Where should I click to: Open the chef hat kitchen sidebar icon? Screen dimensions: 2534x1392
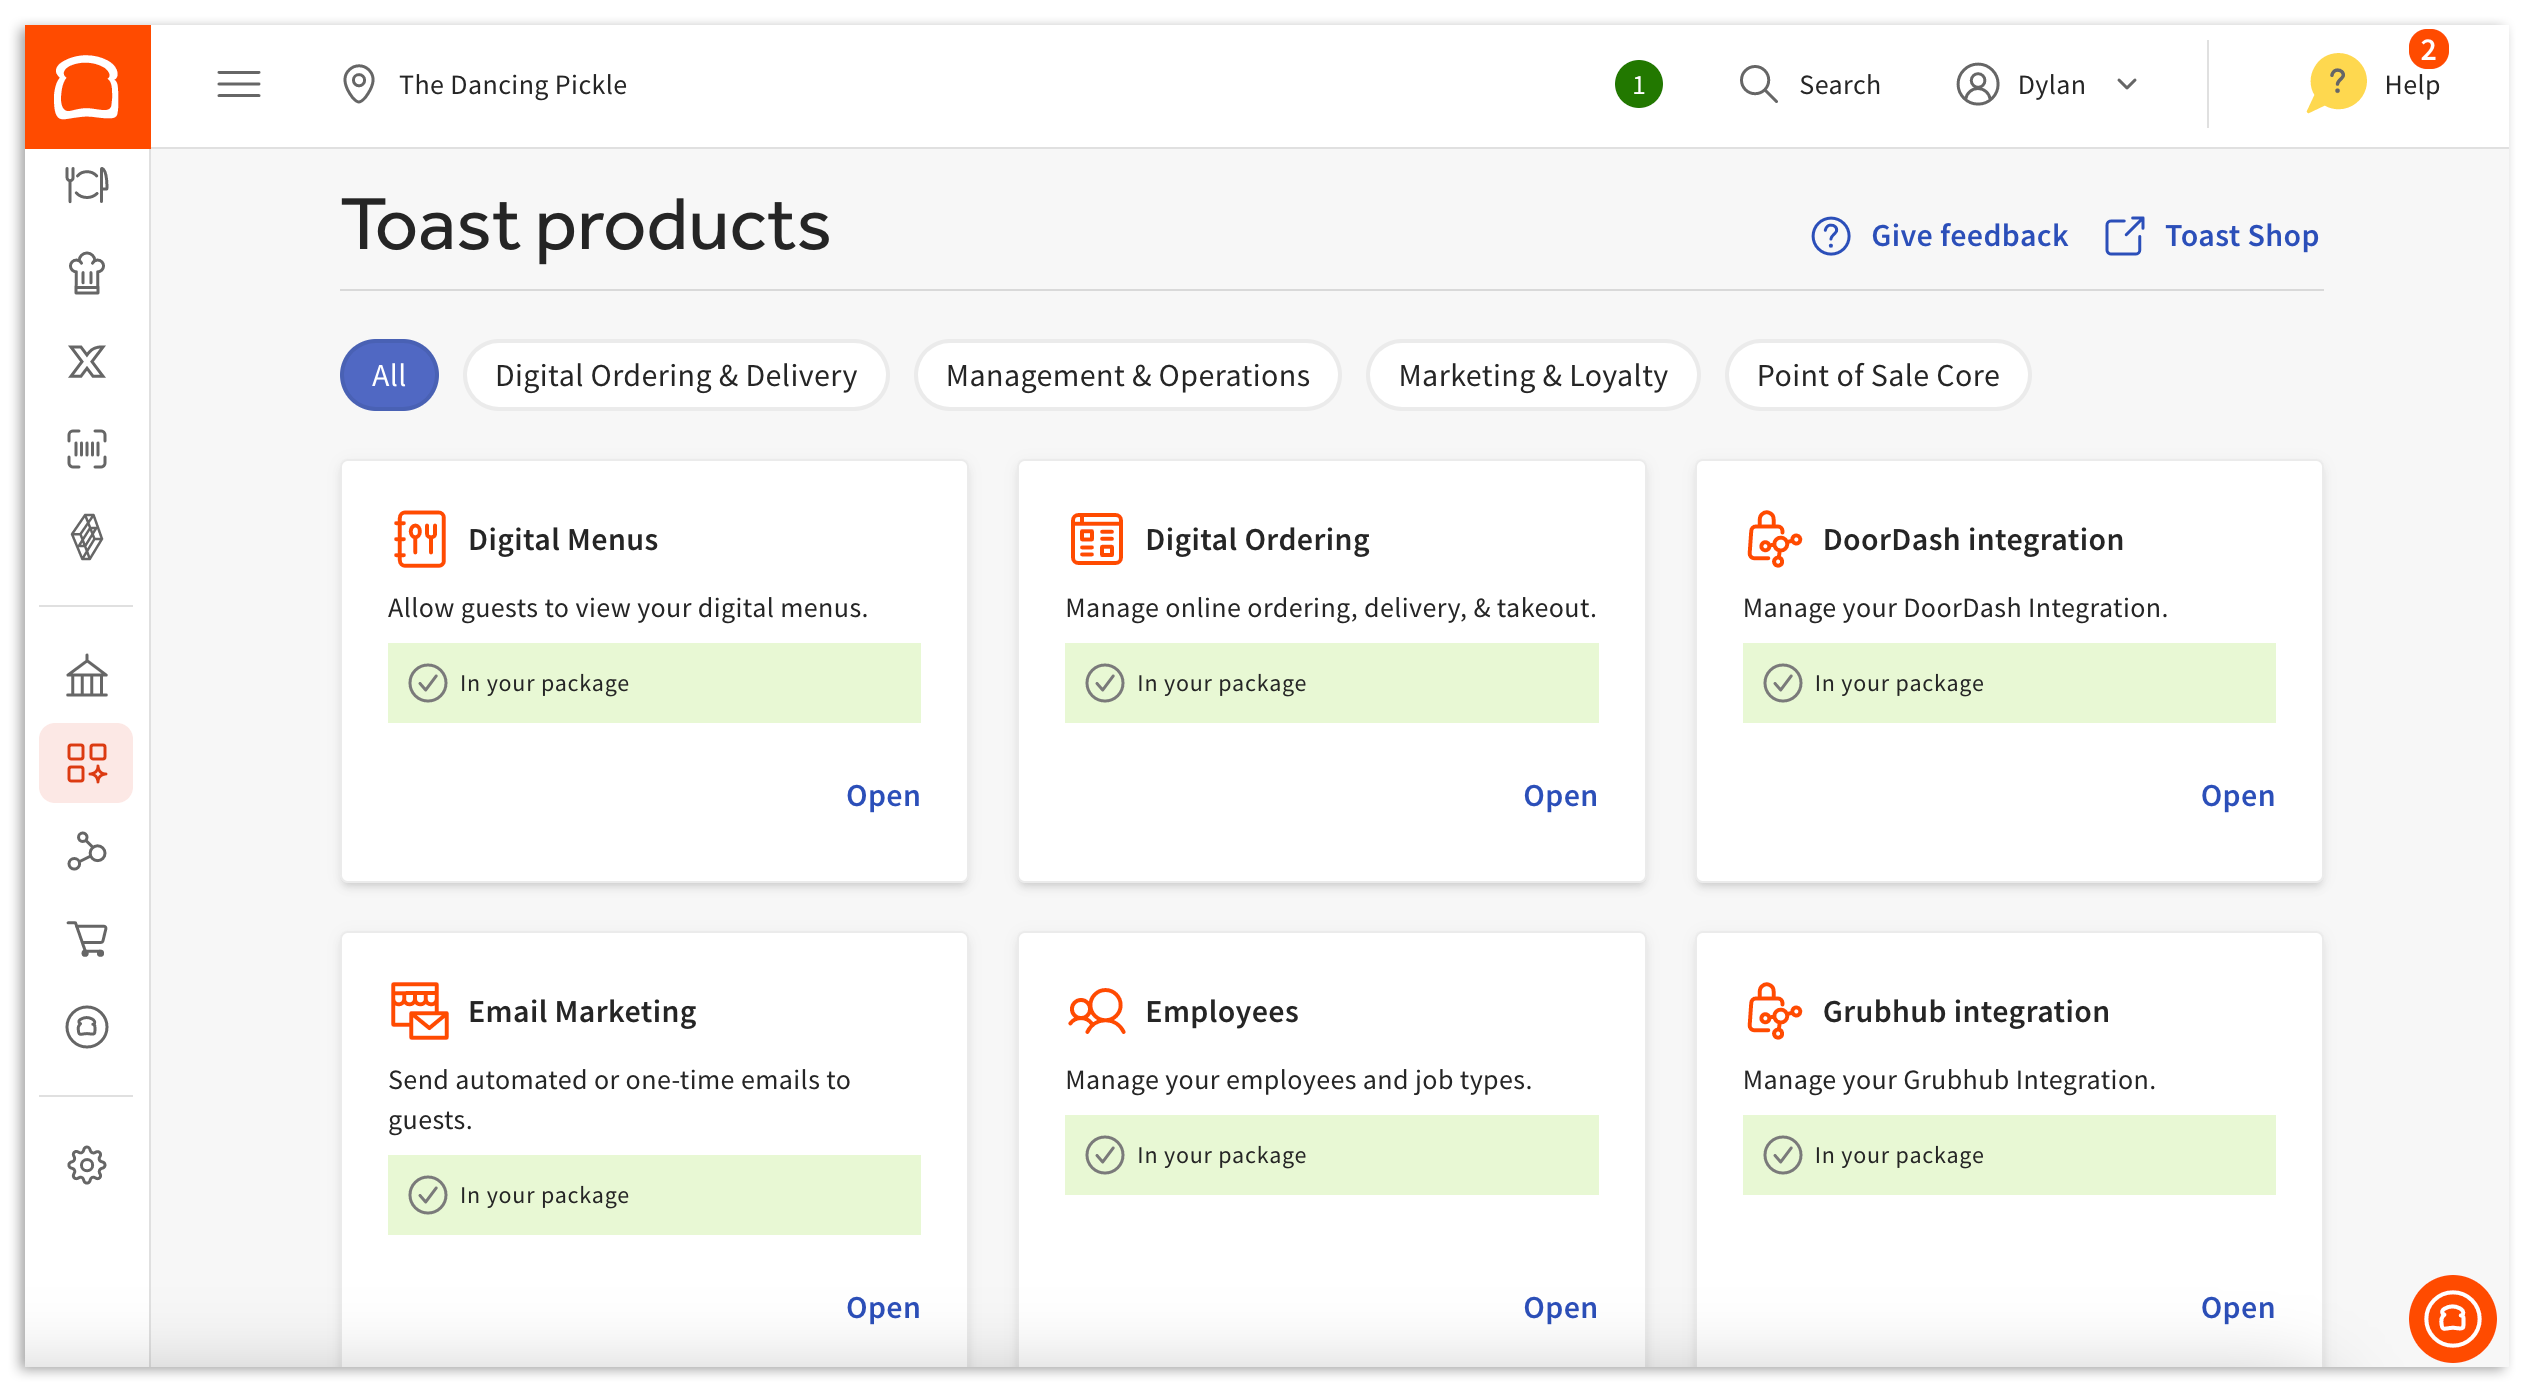[x=87, y=273]
